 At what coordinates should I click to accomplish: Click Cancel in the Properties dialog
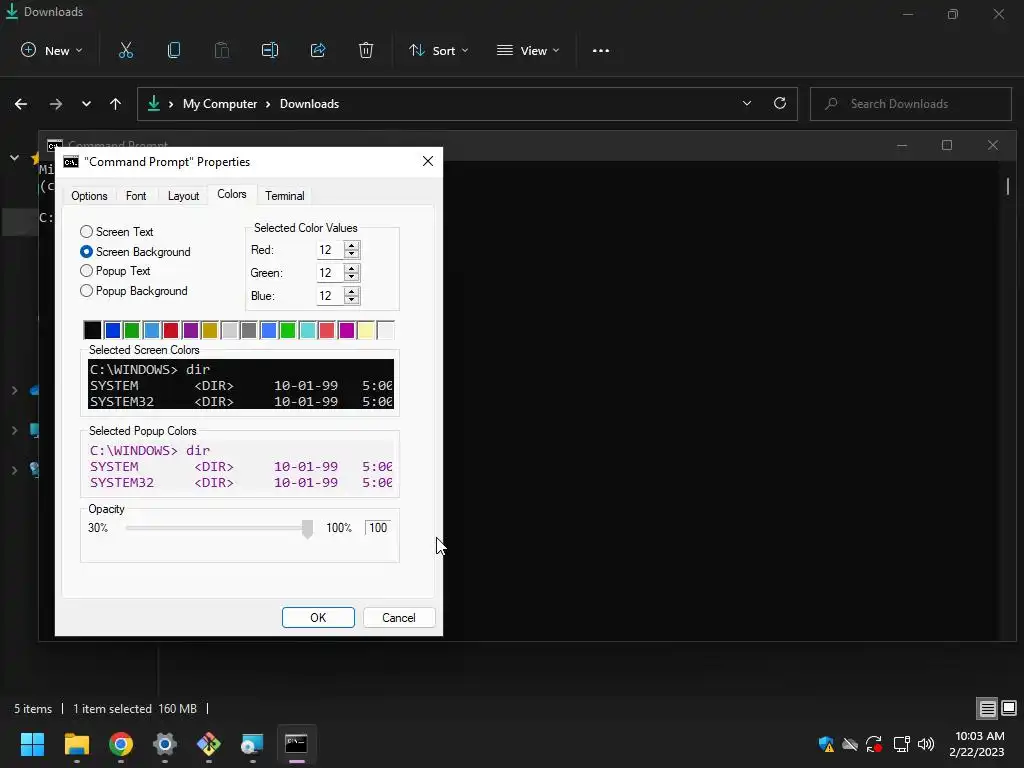(398, 618)
